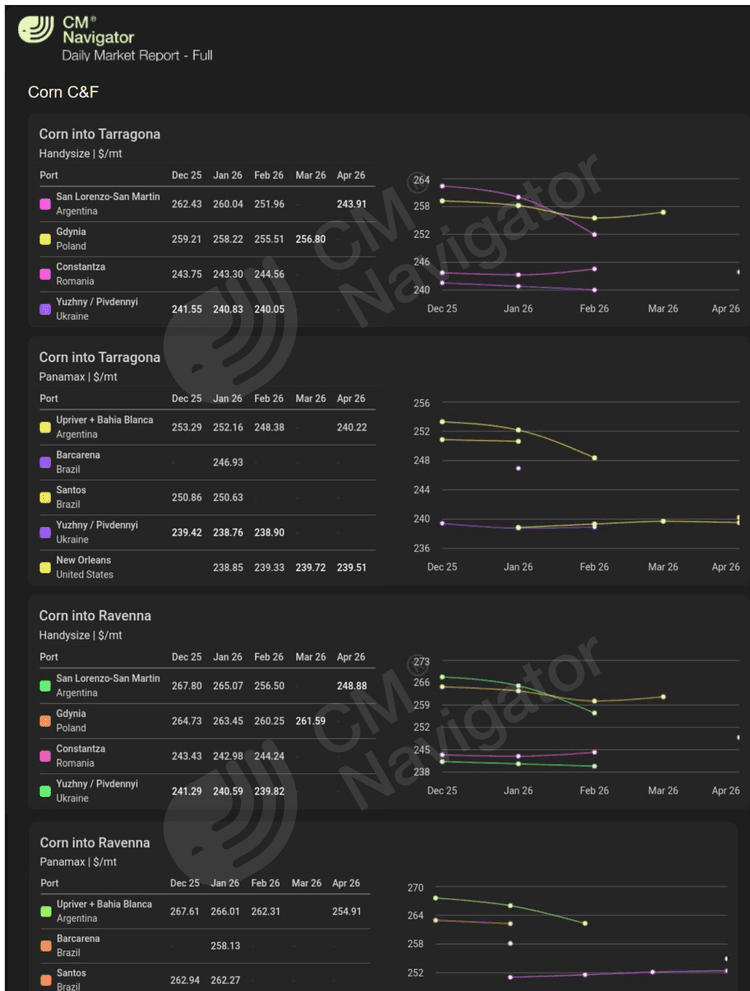Click isolated purple Jan 26 point in Tarragona Panamax chart

(518, 468)
